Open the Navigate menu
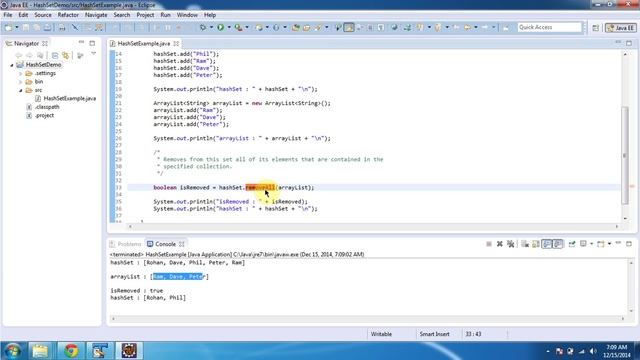 click(x=96, y=15)
